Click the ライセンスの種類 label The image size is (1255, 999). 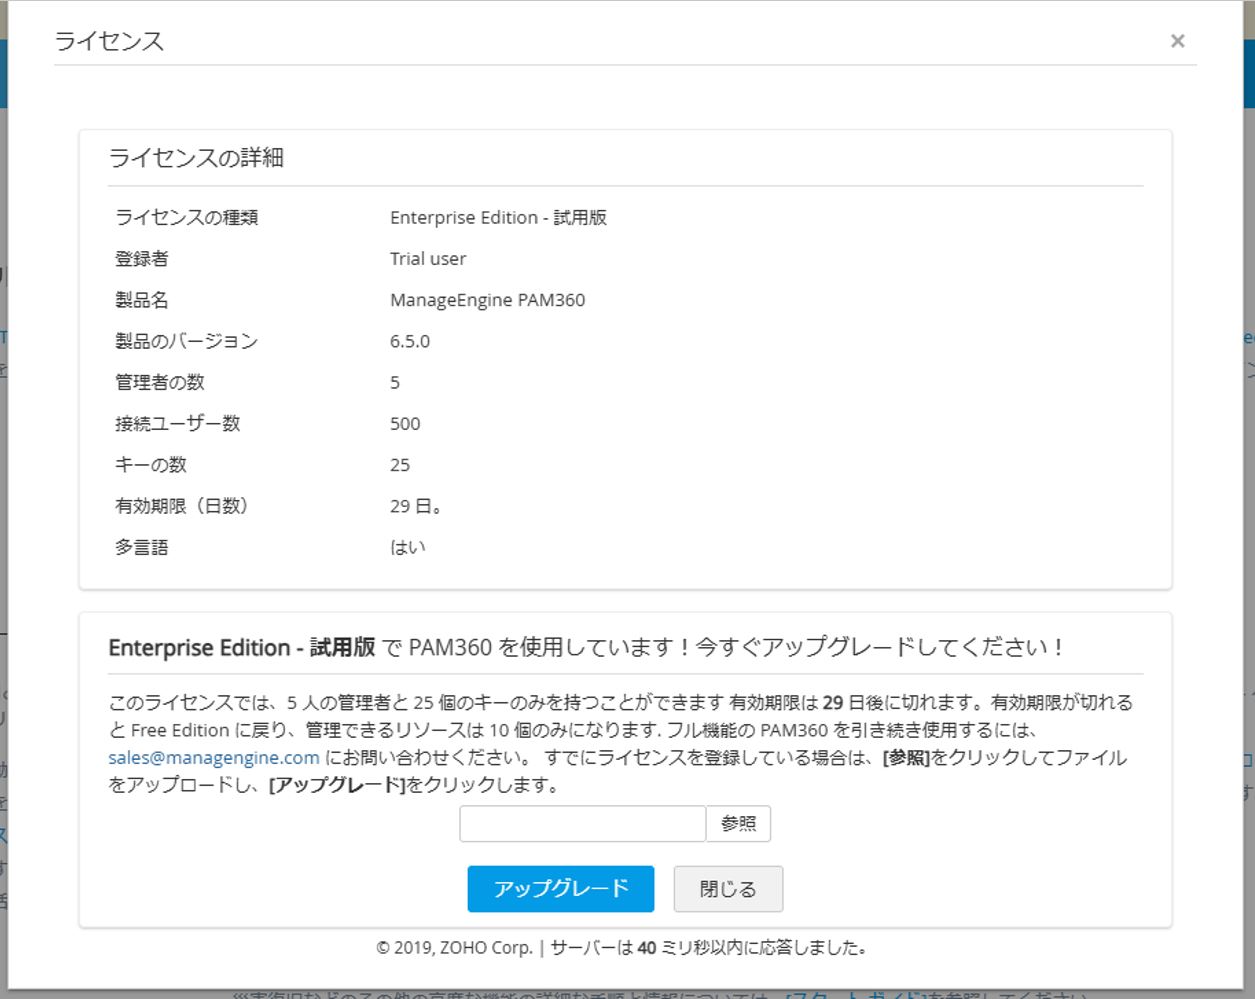click(x=186, y=217)
